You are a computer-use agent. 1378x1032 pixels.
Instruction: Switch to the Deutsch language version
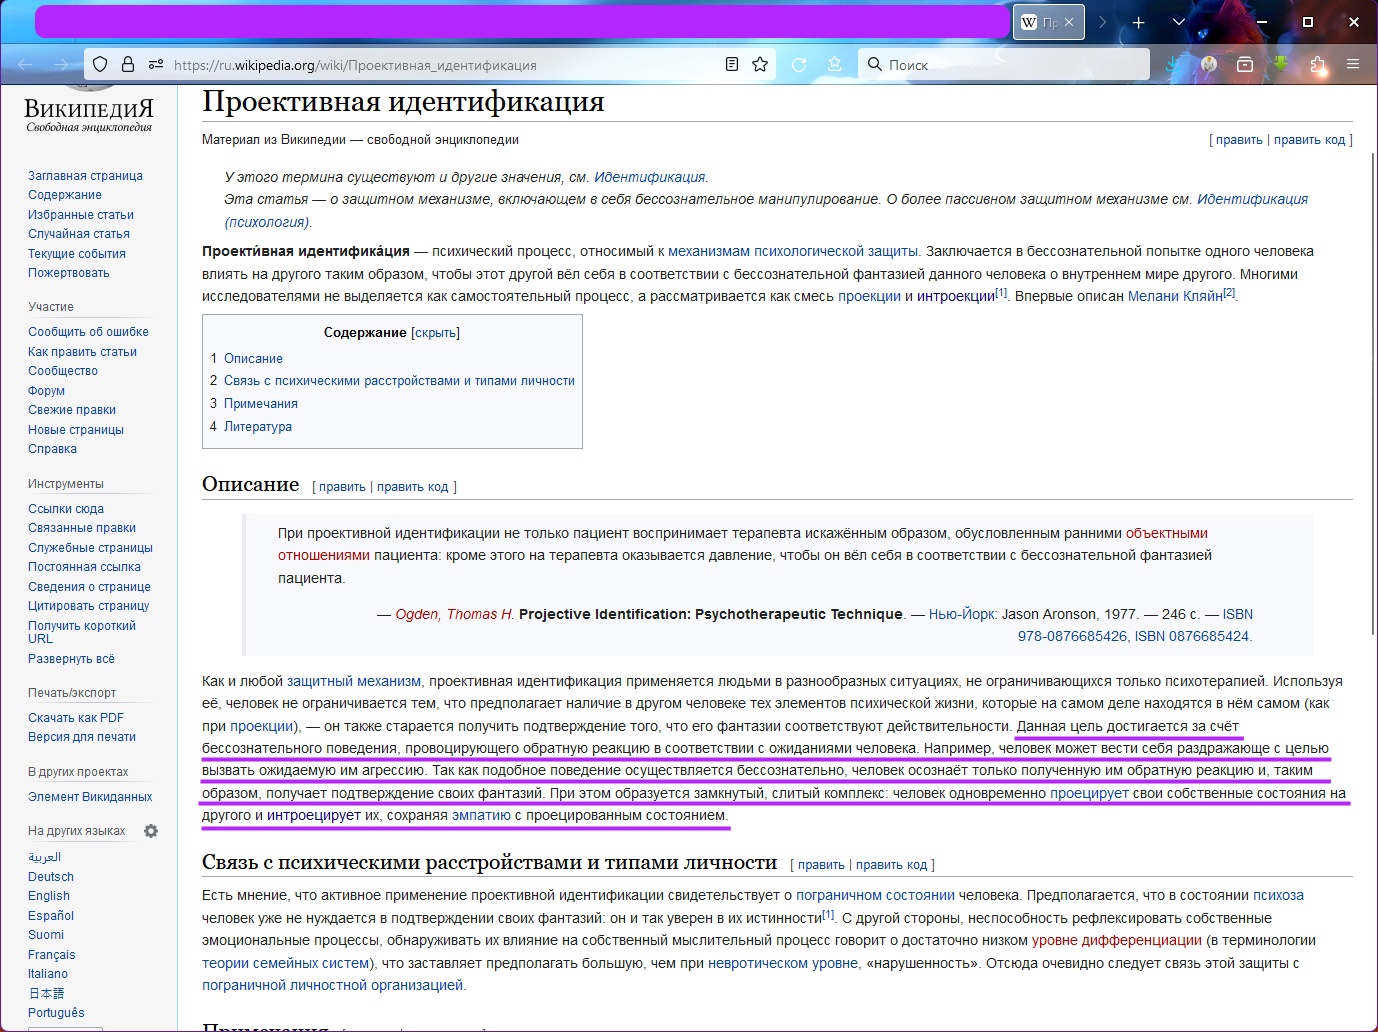(x=51, y=877)
